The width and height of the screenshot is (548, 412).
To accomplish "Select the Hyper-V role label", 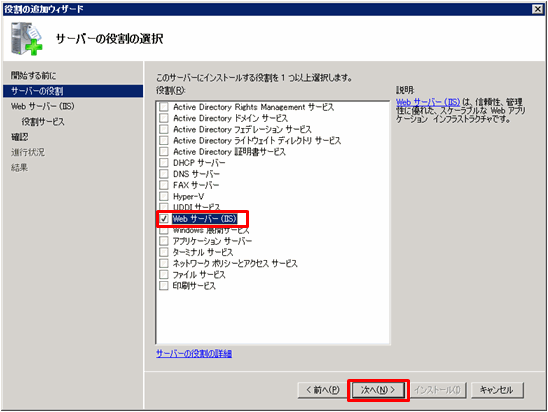I will click(x=188, y=196).
